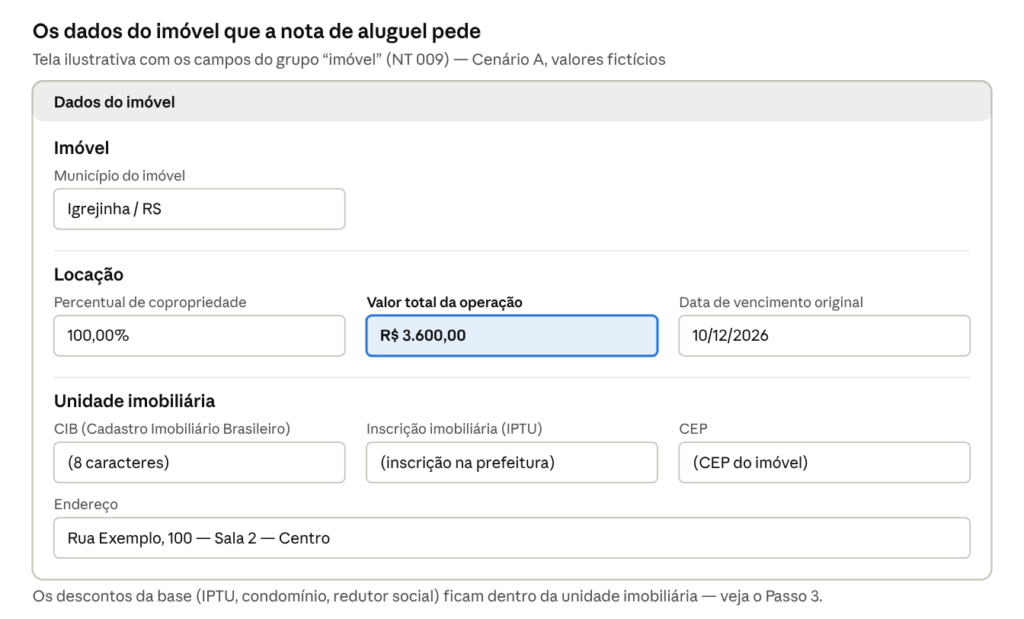Select the Inscrição imobiliária IPTU field
The width and height of the screenshot is (1024, 619).
512,462
